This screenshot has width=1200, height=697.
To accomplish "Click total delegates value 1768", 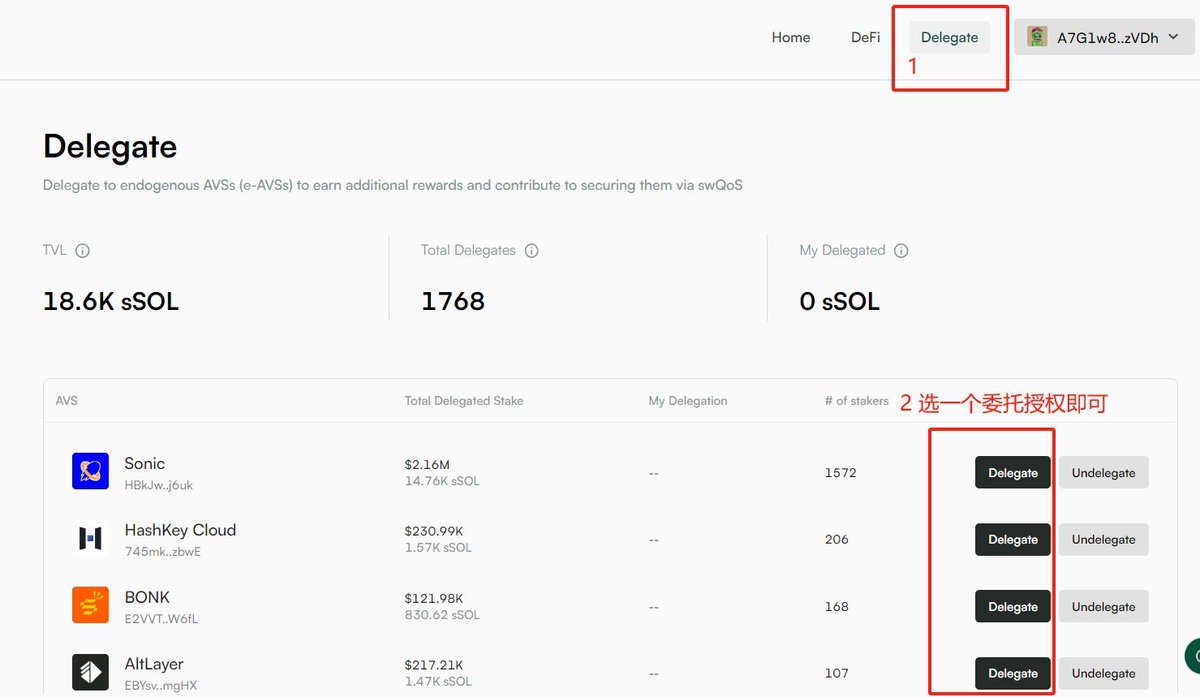I will click(x=453, y=301).
